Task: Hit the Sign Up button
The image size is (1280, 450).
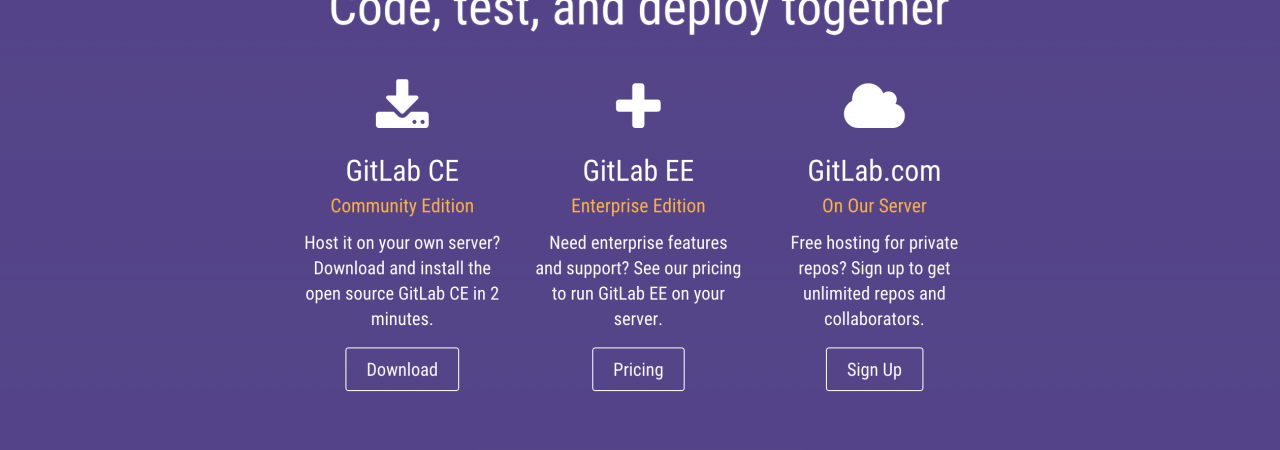Action: 874,369
